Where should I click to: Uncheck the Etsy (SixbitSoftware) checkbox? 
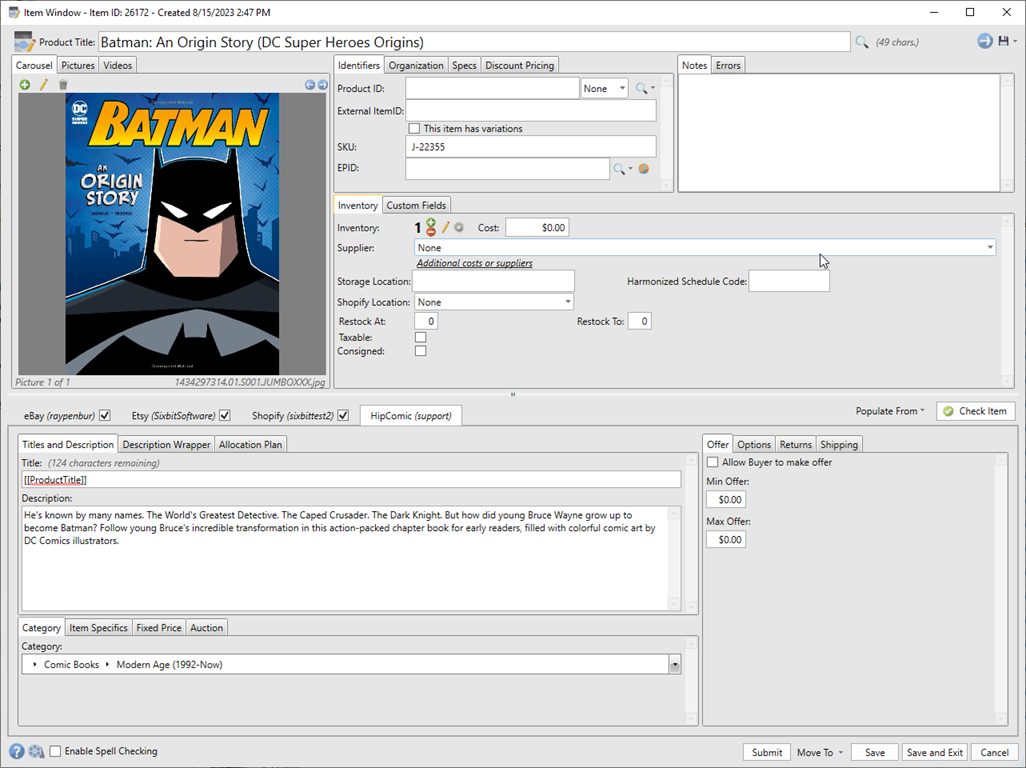click(225, 415)
